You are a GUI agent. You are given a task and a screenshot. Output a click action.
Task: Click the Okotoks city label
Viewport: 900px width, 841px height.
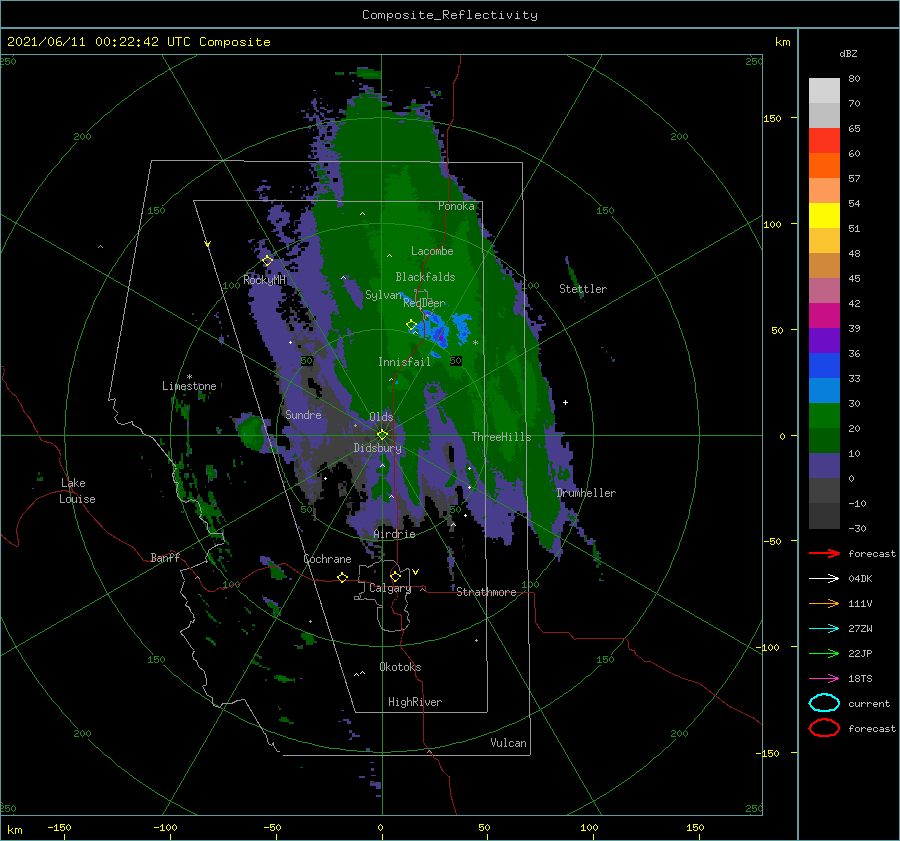tap(401, 667)
